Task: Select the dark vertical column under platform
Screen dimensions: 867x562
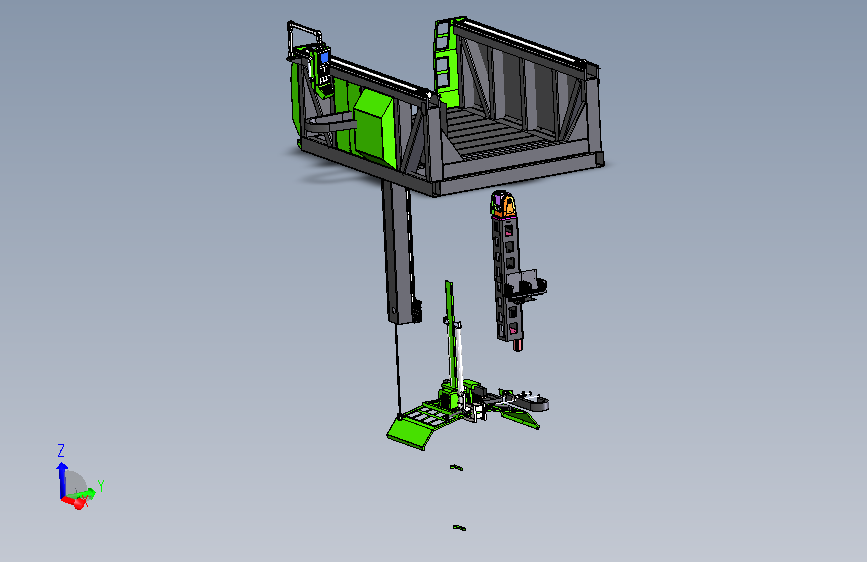Action: pyautogui.click(x=400, y=252)
